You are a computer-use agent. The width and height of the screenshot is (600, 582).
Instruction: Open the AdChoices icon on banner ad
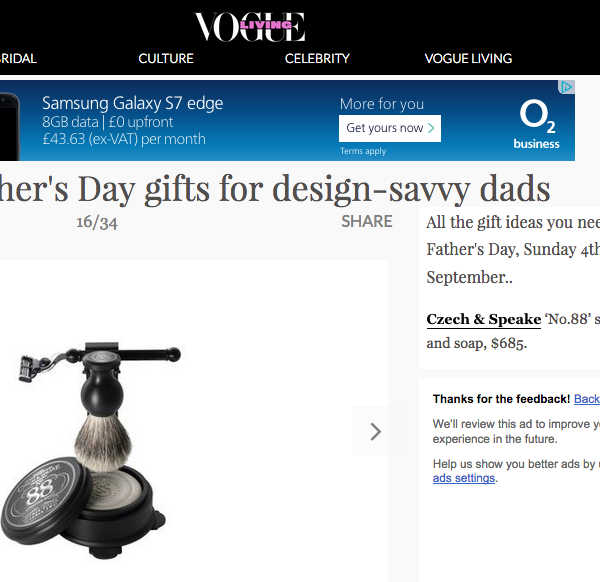coord(567,87)
